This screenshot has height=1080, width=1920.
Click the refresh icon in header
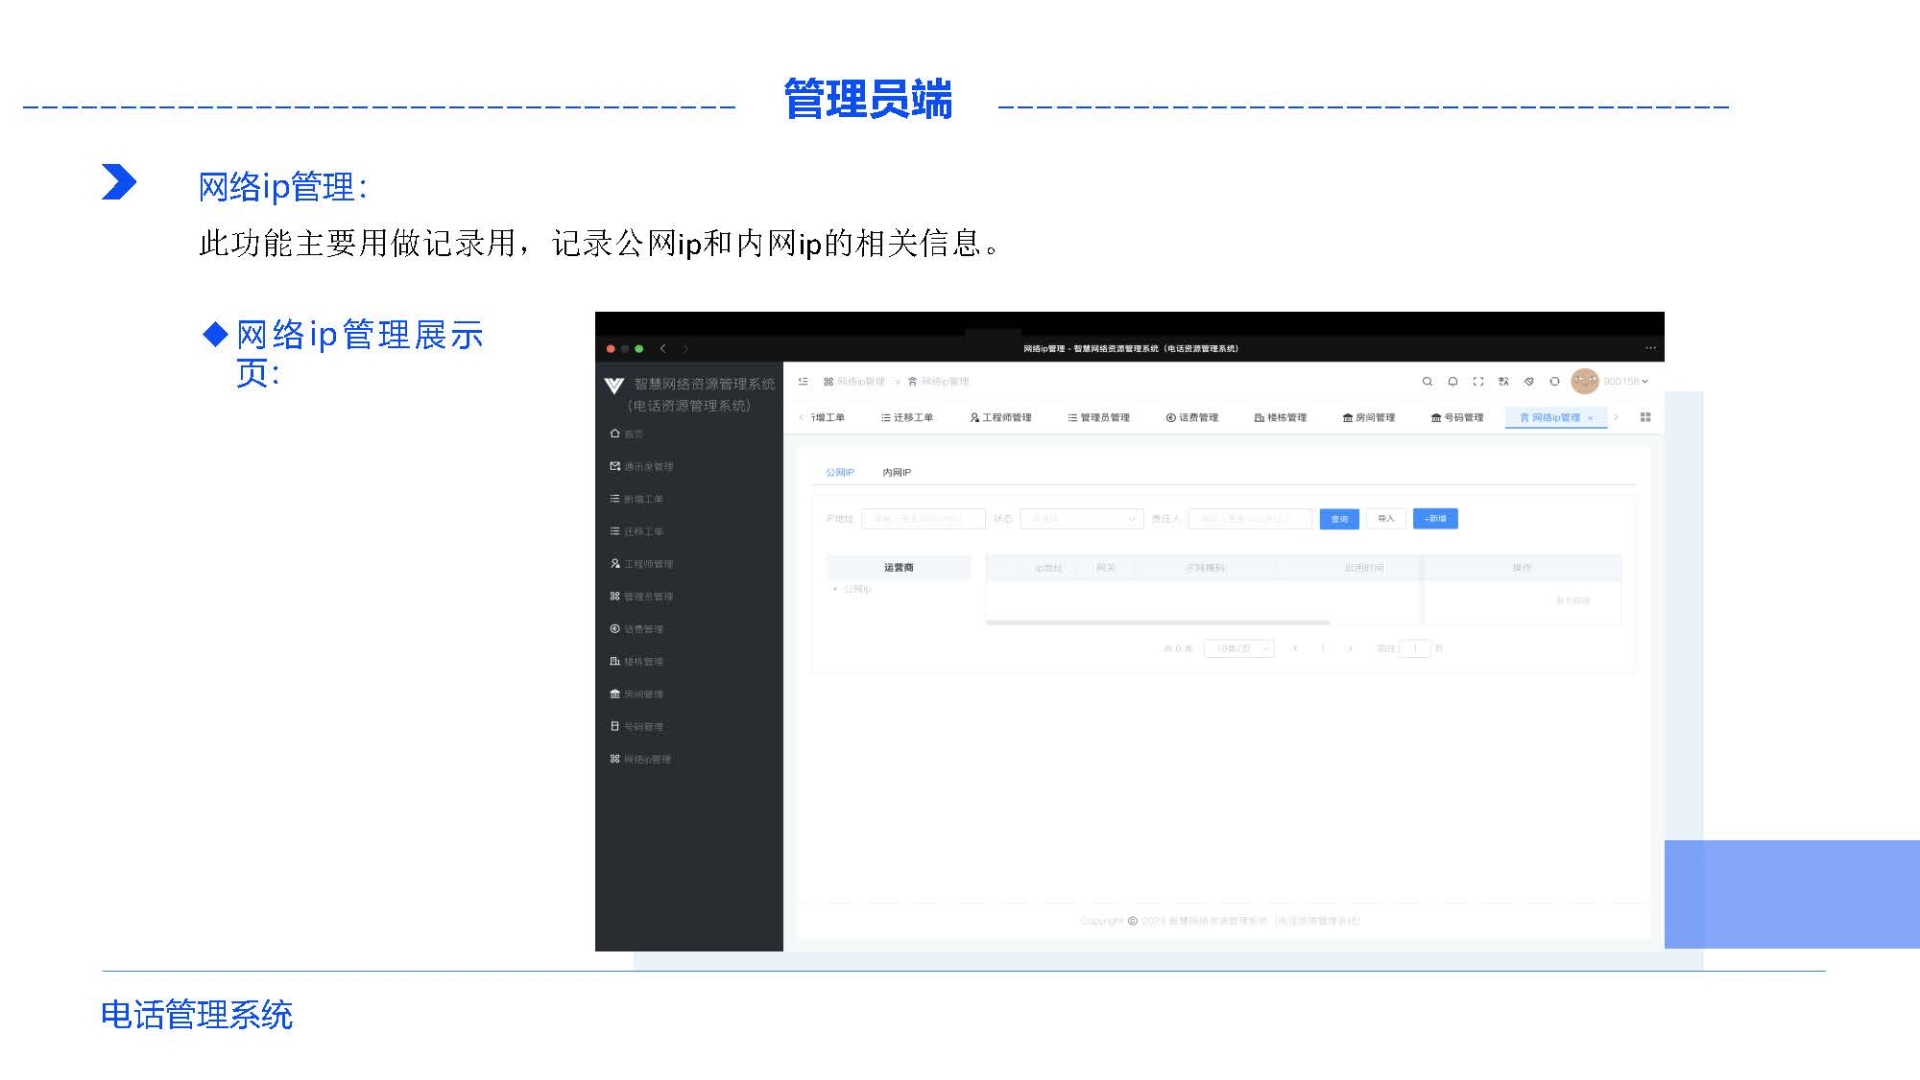coord(1554,381)
